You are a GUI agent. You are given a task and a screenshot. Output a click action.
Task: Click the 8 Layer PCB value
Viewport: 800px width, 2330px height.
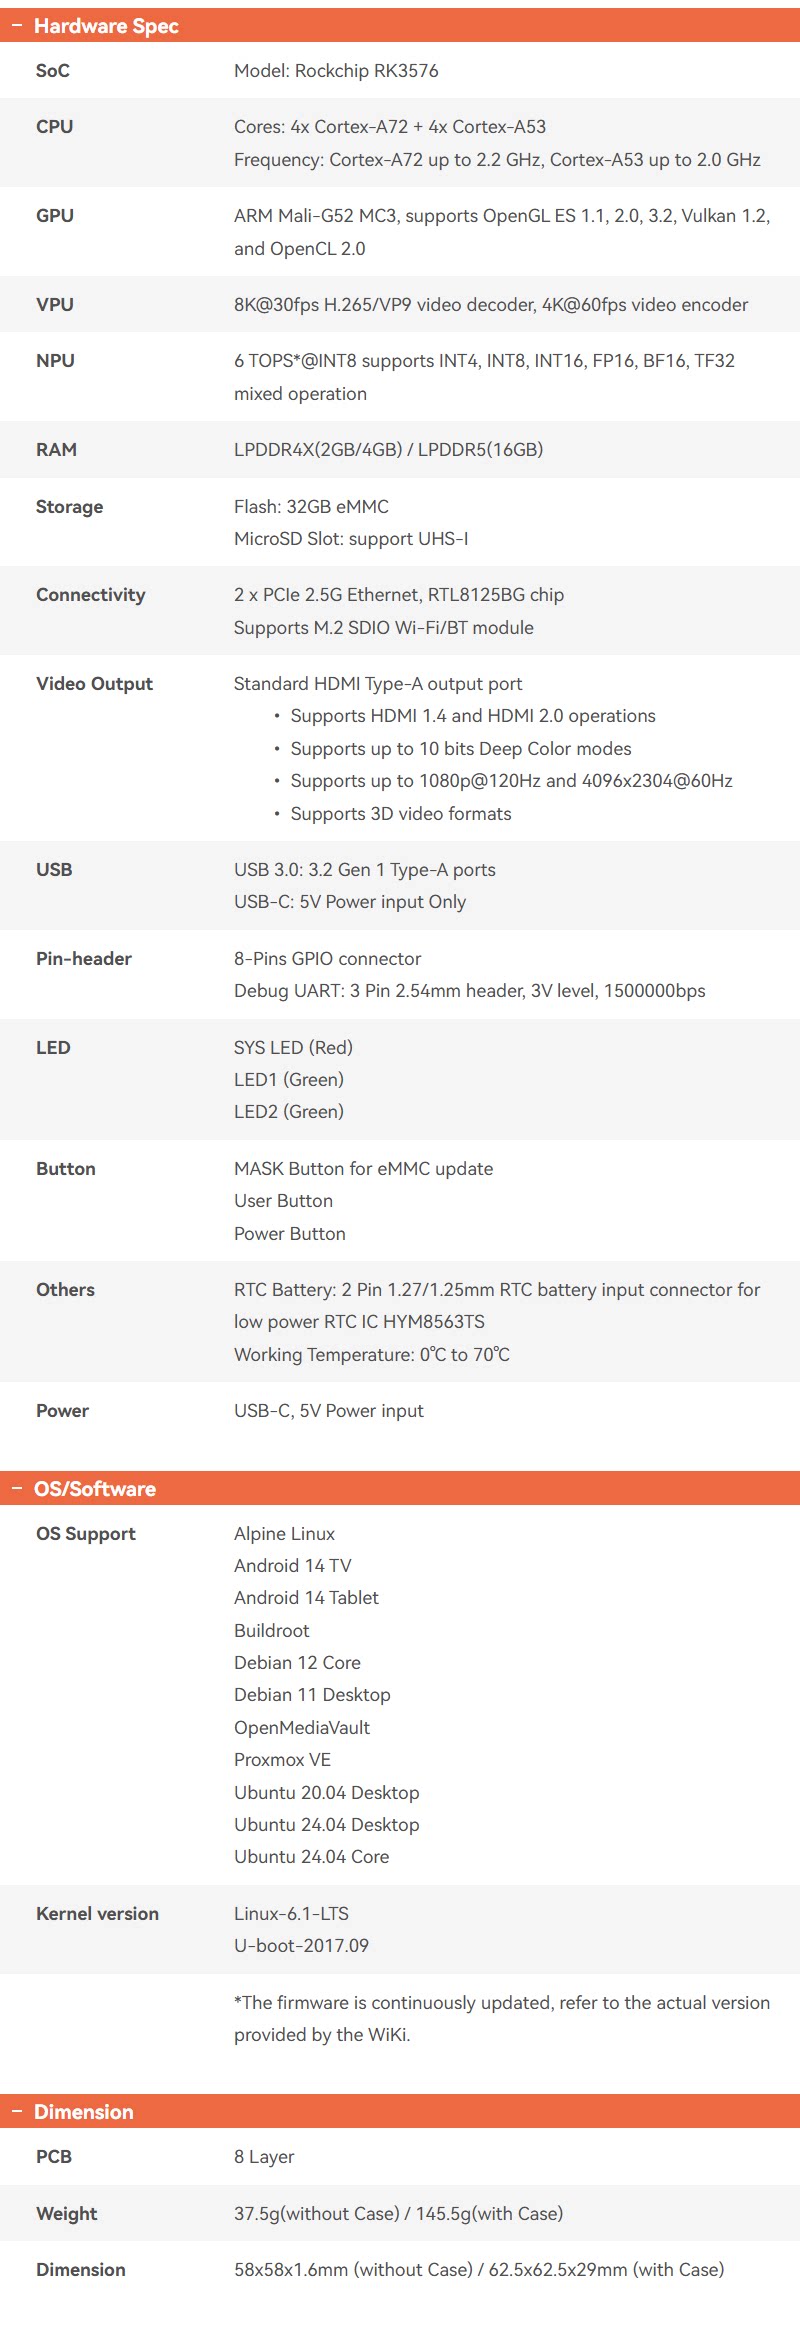(264, 2156)
